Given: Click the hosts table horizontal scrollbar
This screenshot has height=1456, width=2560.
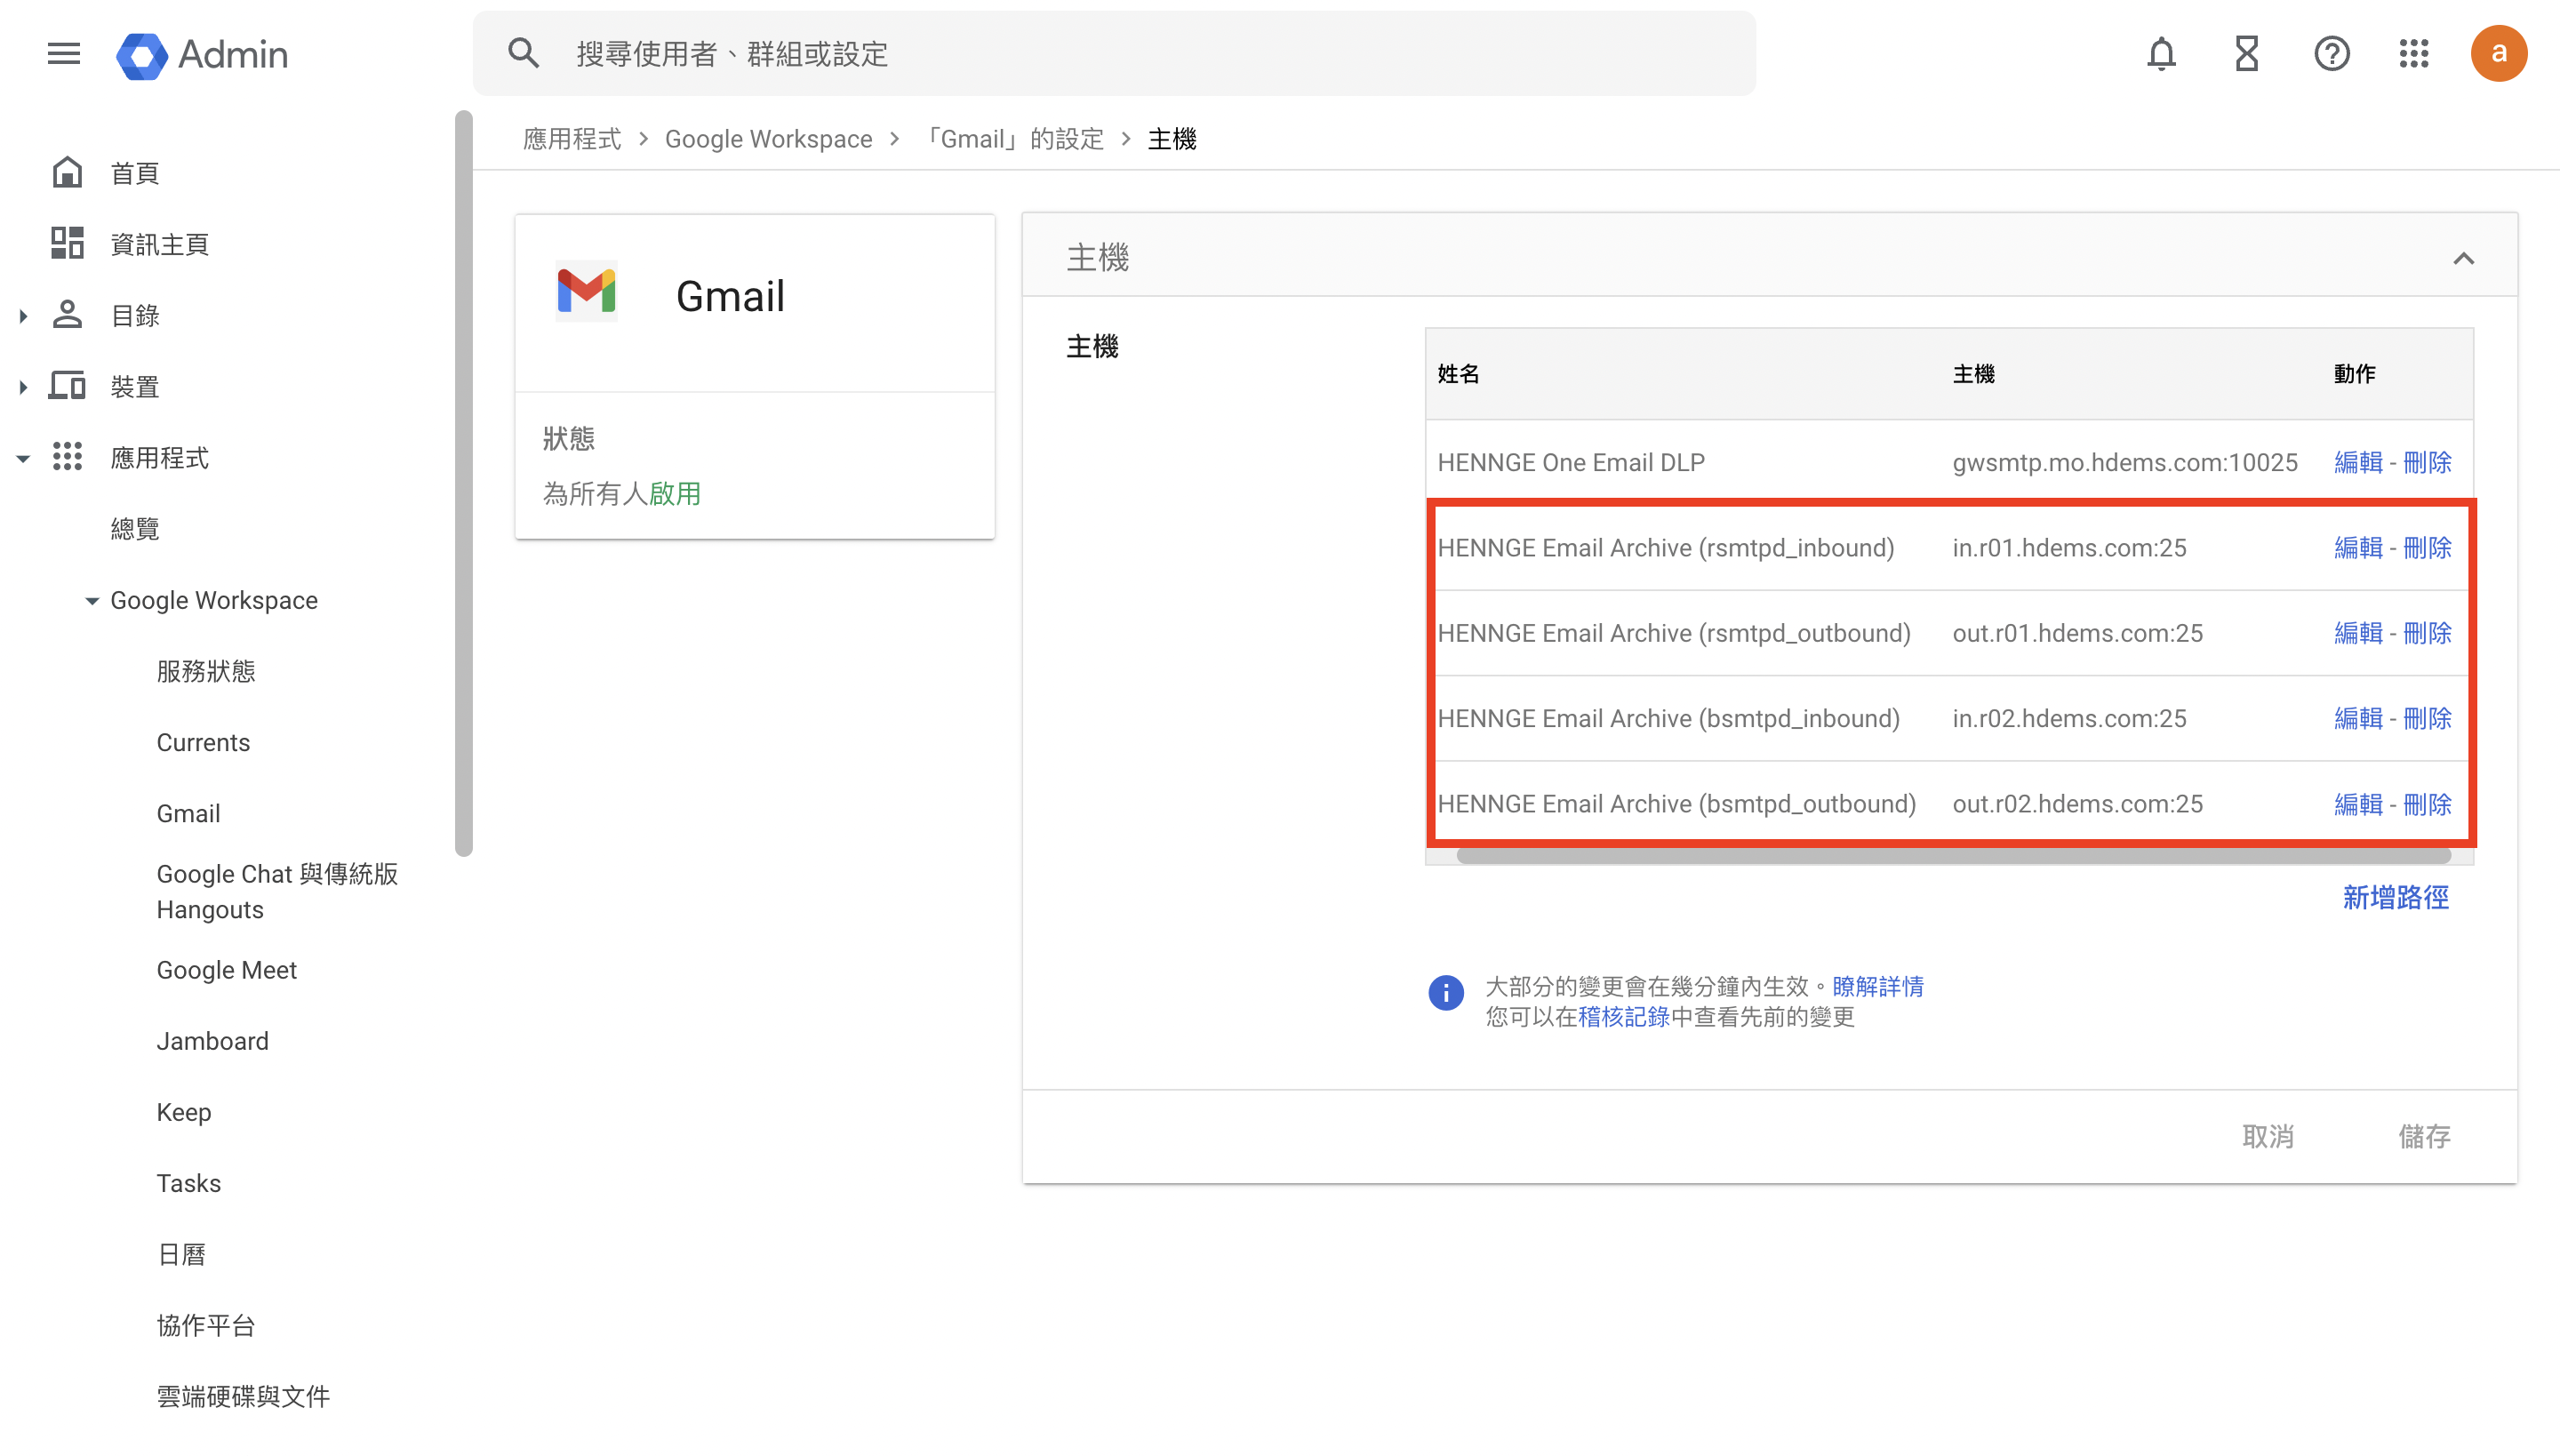Looking at the screenshot, I should point(1953,856).
